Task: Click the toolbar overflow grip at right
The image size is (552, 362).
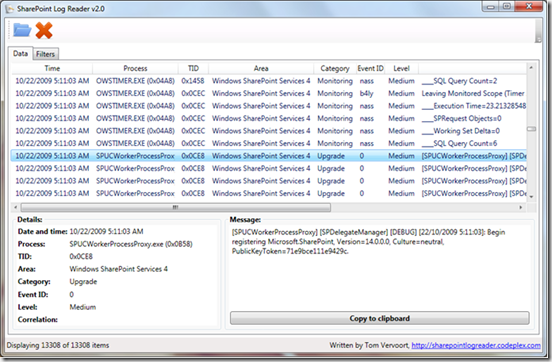Action: pyautogui.click(x=538, y=31)
